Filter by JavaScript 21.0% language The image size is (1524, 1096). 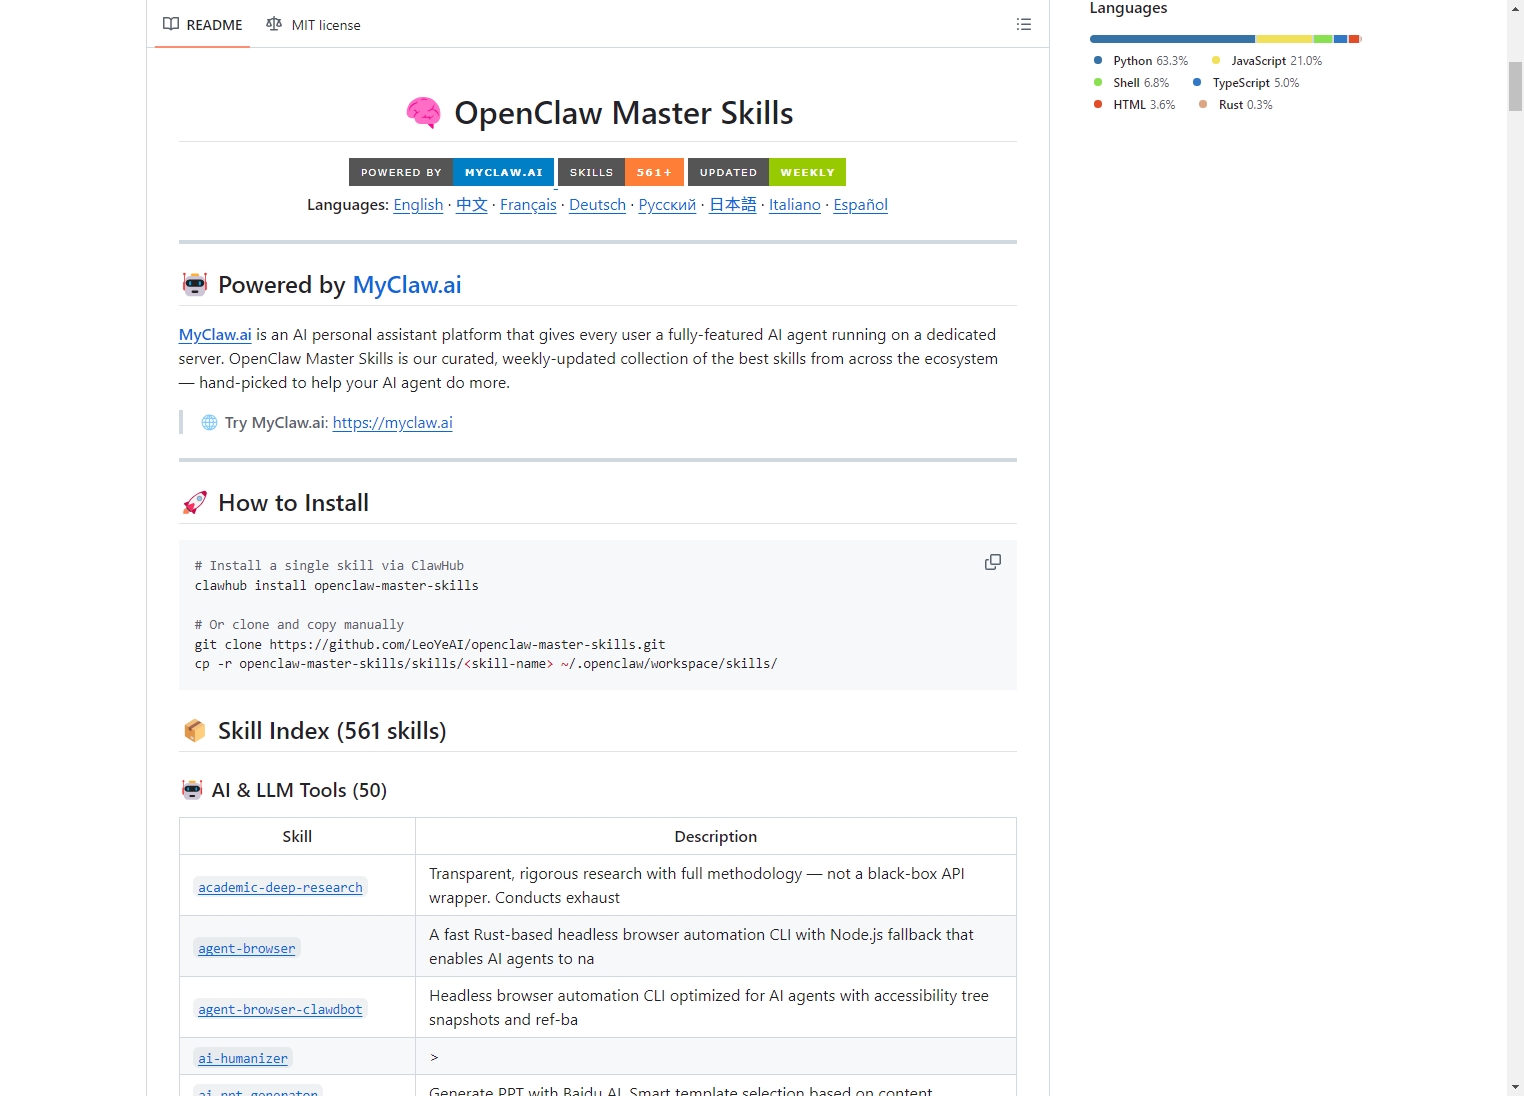pos(1267,61)
